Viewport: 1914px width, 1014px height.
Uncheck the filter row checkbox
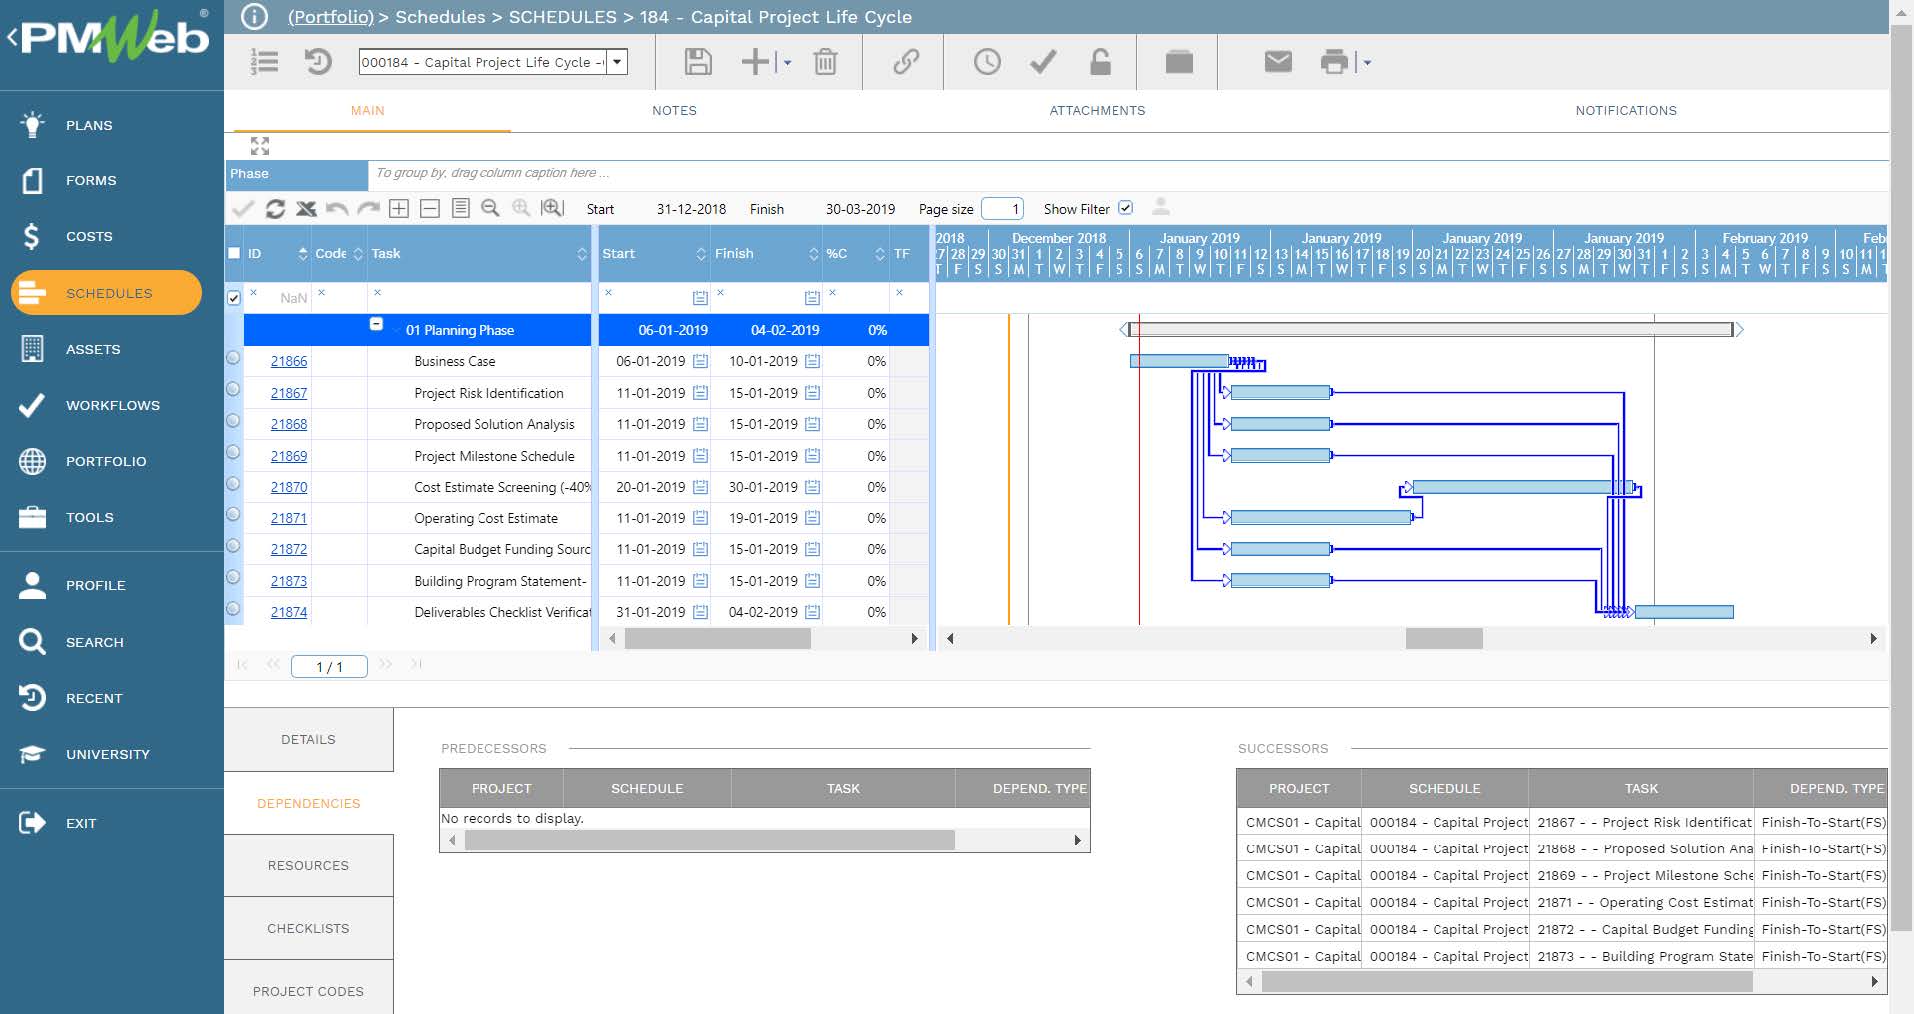234,297
